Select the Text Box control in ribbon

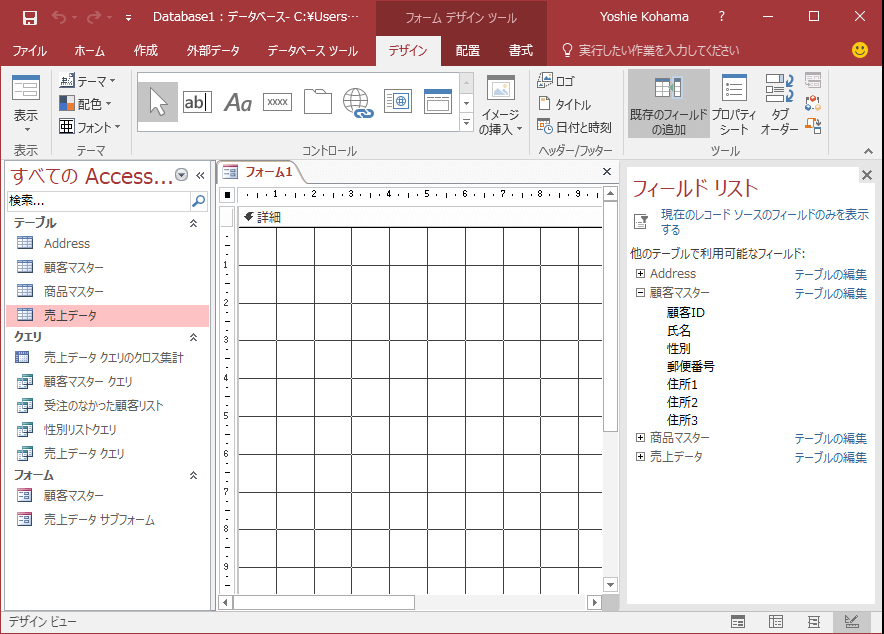click(x=197, y=101)
